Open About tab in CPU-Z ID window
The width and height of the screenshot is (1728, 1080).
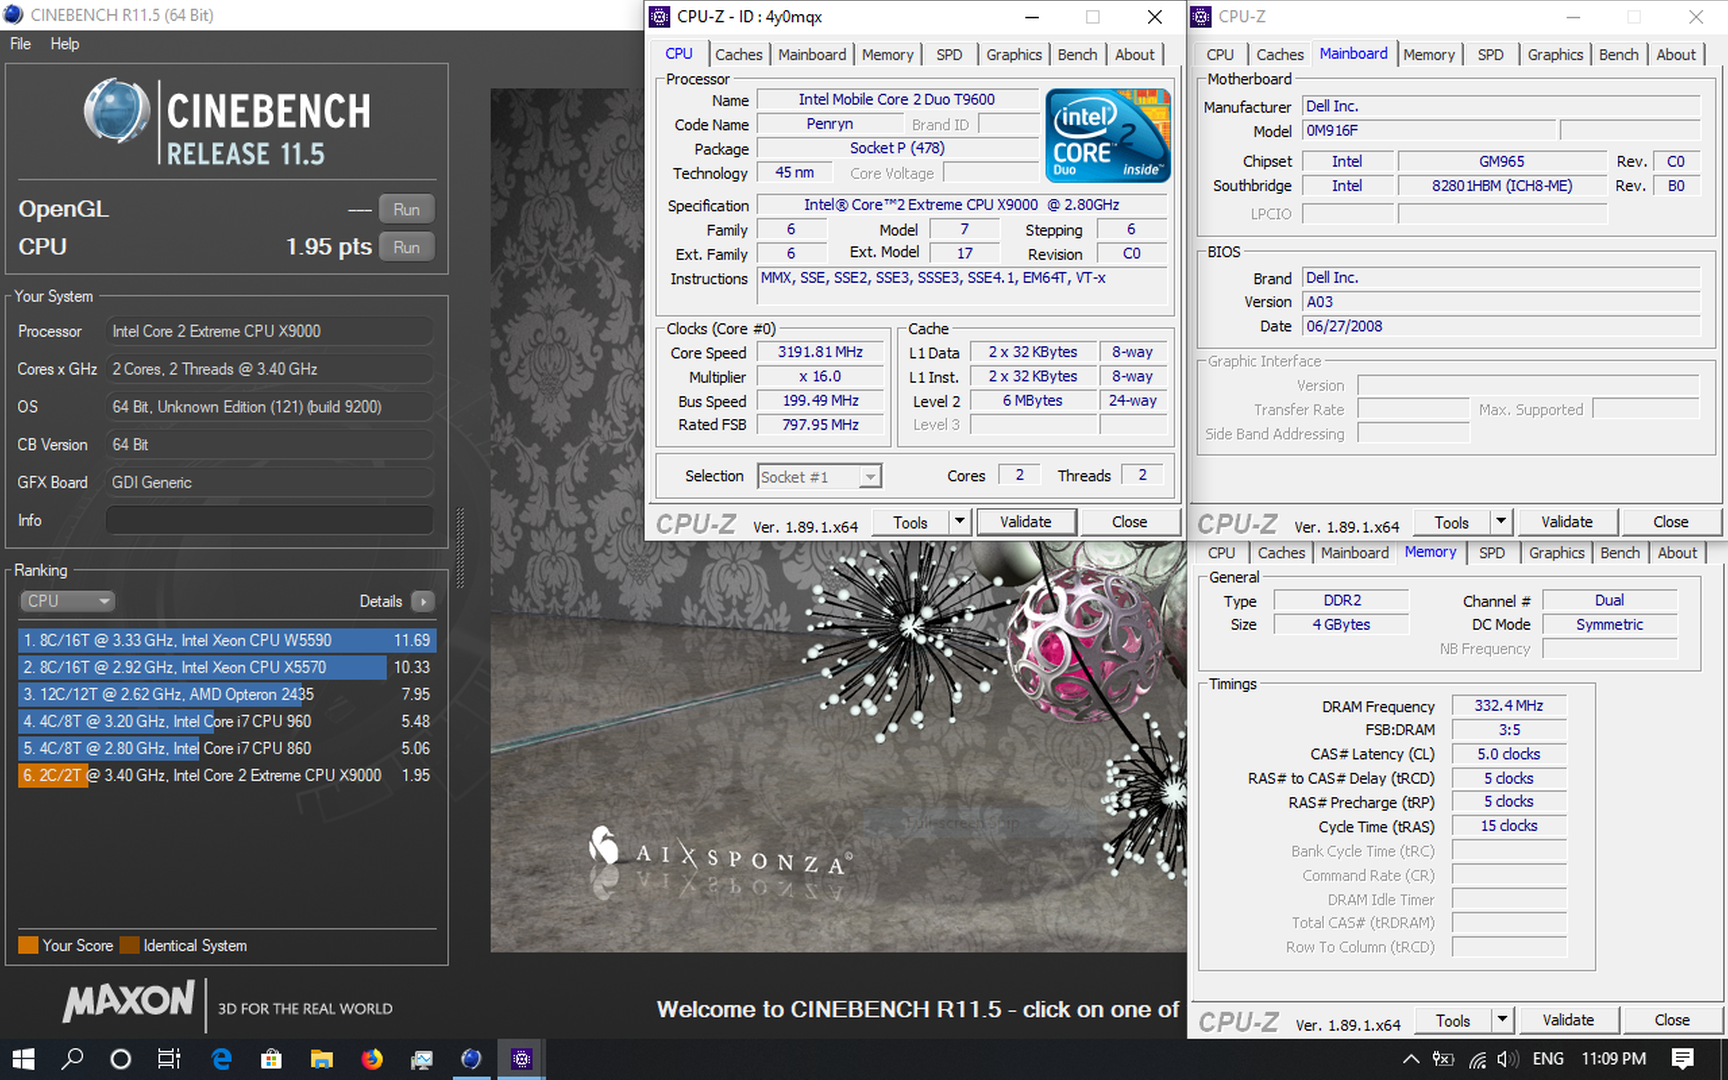tap(1135, 54)
